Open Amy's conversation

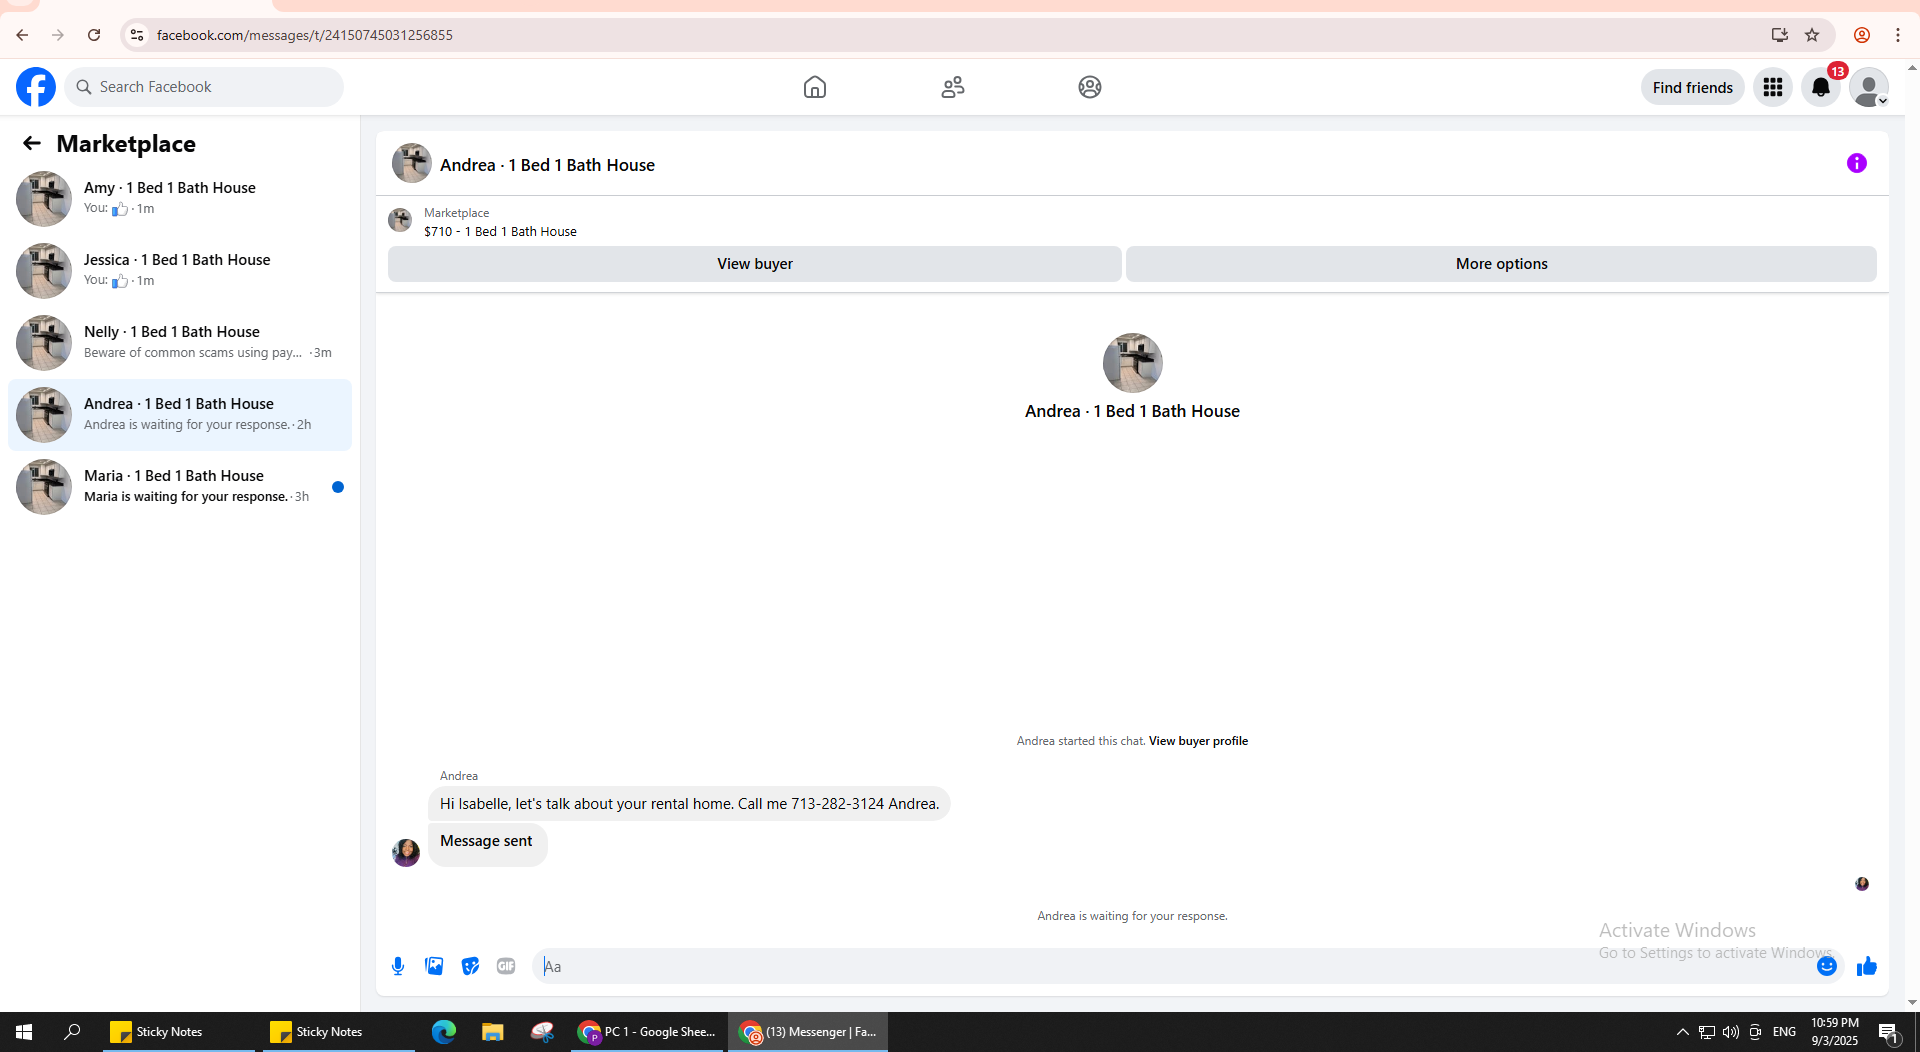[x=180, y=198]
